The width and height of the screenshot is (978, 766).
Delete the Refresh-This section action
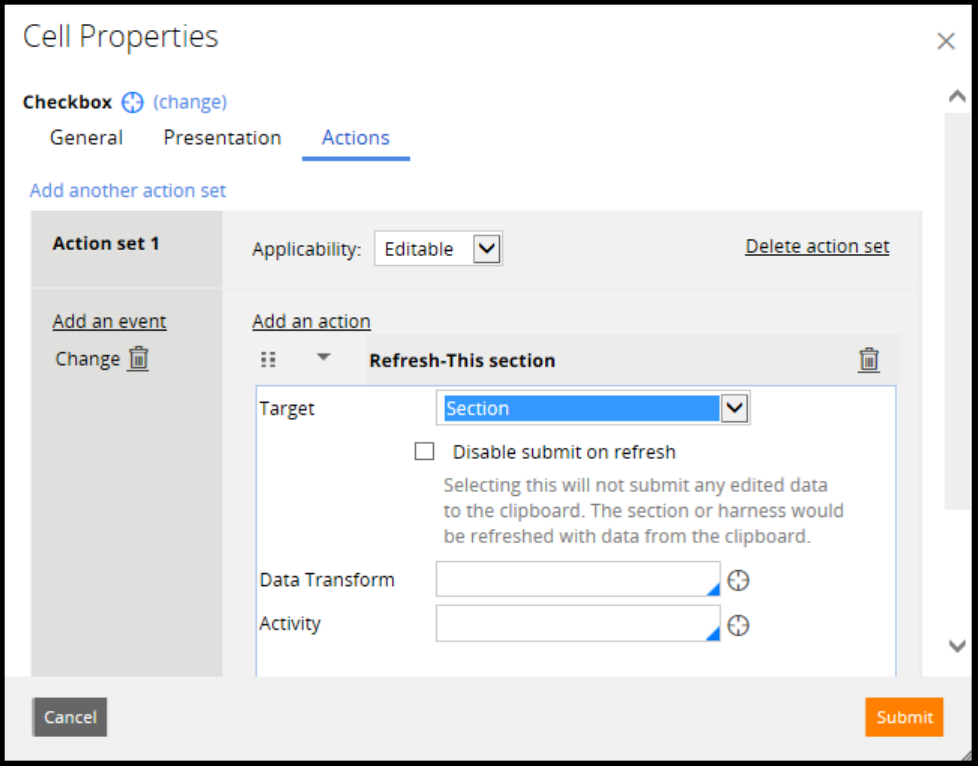(x=869, y=360)
